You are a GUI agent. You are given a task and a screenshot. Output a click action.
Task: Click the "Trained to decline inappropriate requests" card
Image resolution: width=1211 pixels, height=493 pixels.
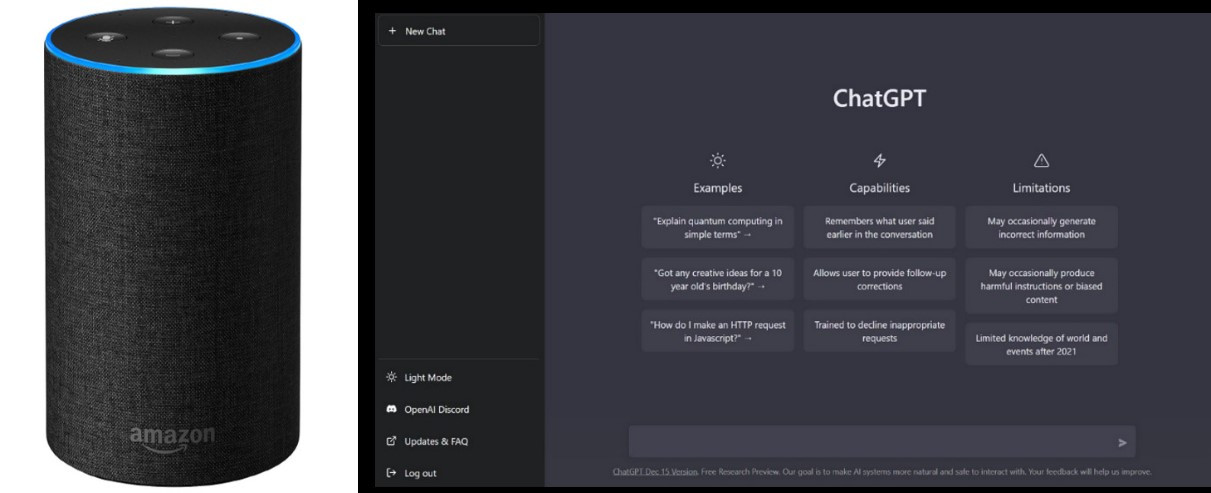[880, 331]
